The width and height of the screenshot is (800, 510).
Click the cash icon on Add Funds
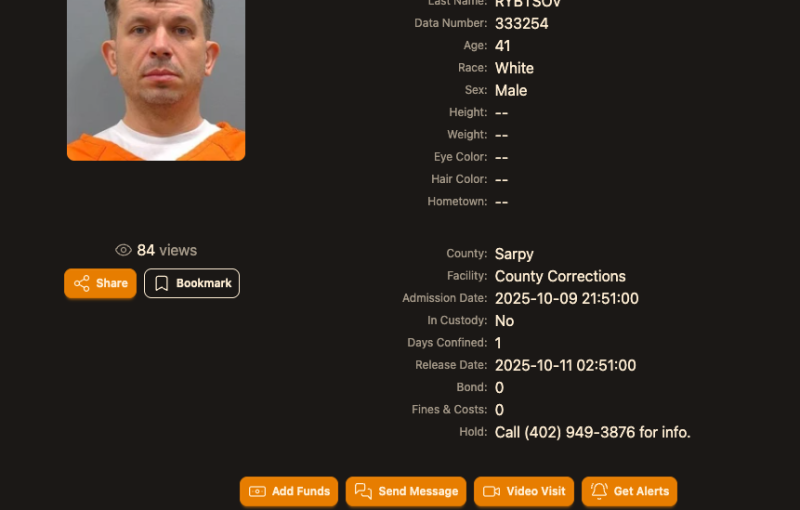point(257,491)
